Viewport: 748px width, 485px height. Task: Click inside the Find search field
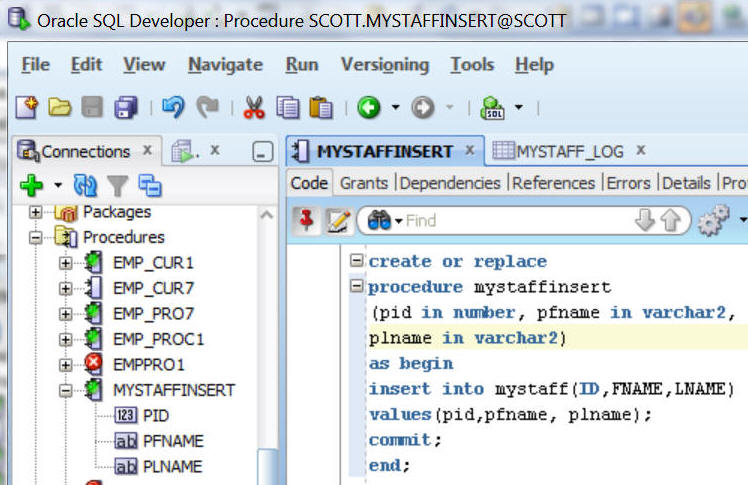pyautogui.click(x=518, y=221)
